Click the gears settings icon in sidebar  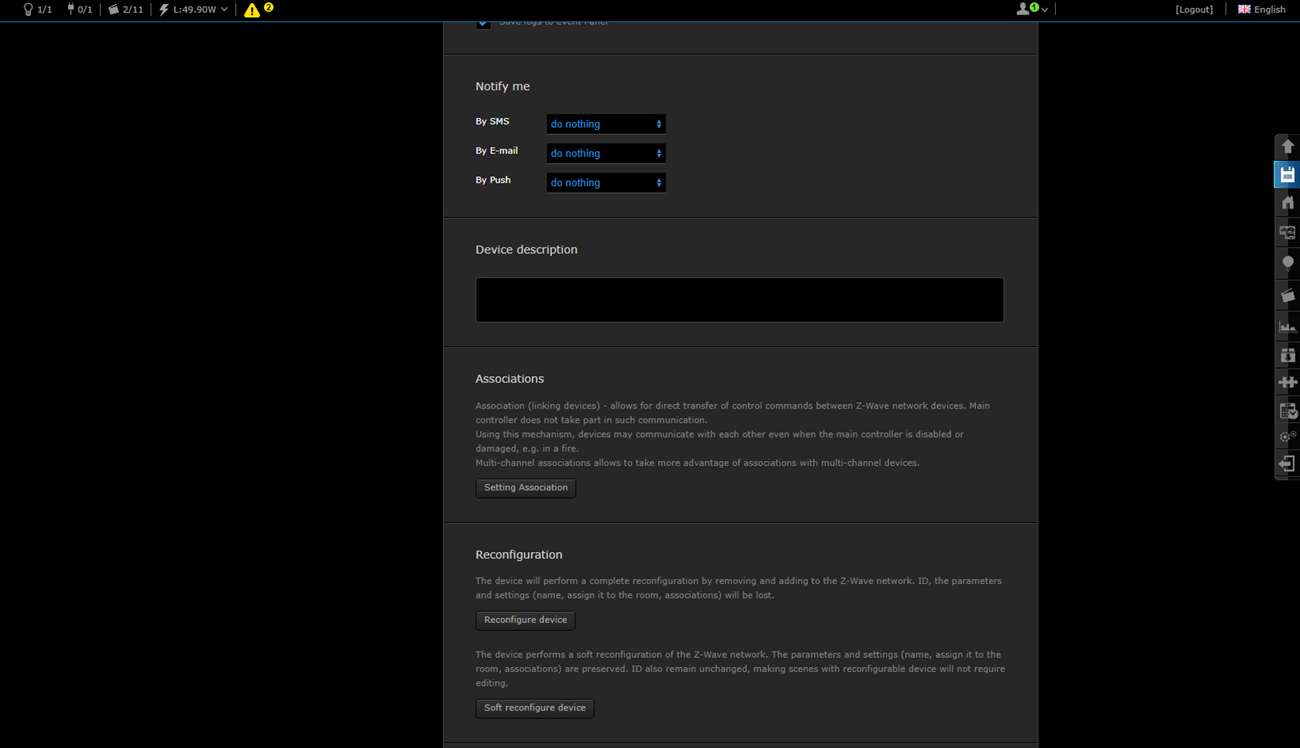(1287, 437)
